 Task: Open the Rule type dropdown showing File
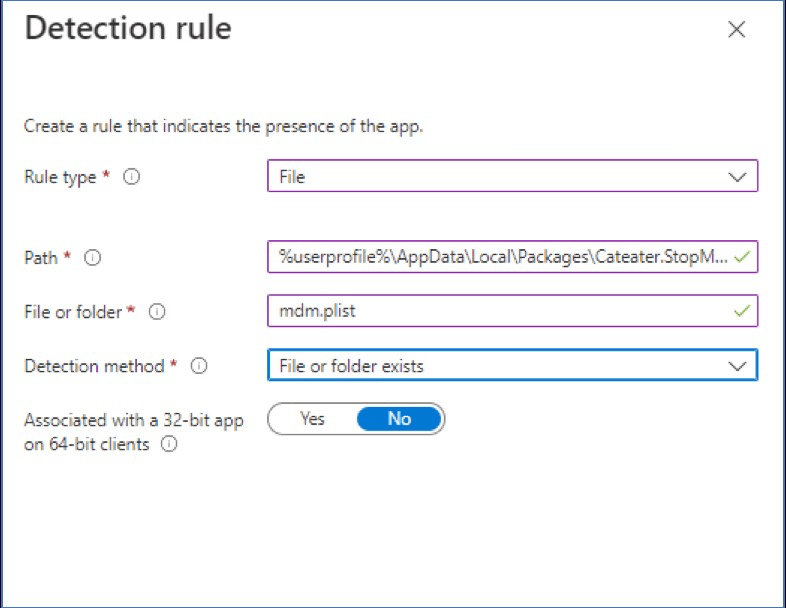[500, 177]
